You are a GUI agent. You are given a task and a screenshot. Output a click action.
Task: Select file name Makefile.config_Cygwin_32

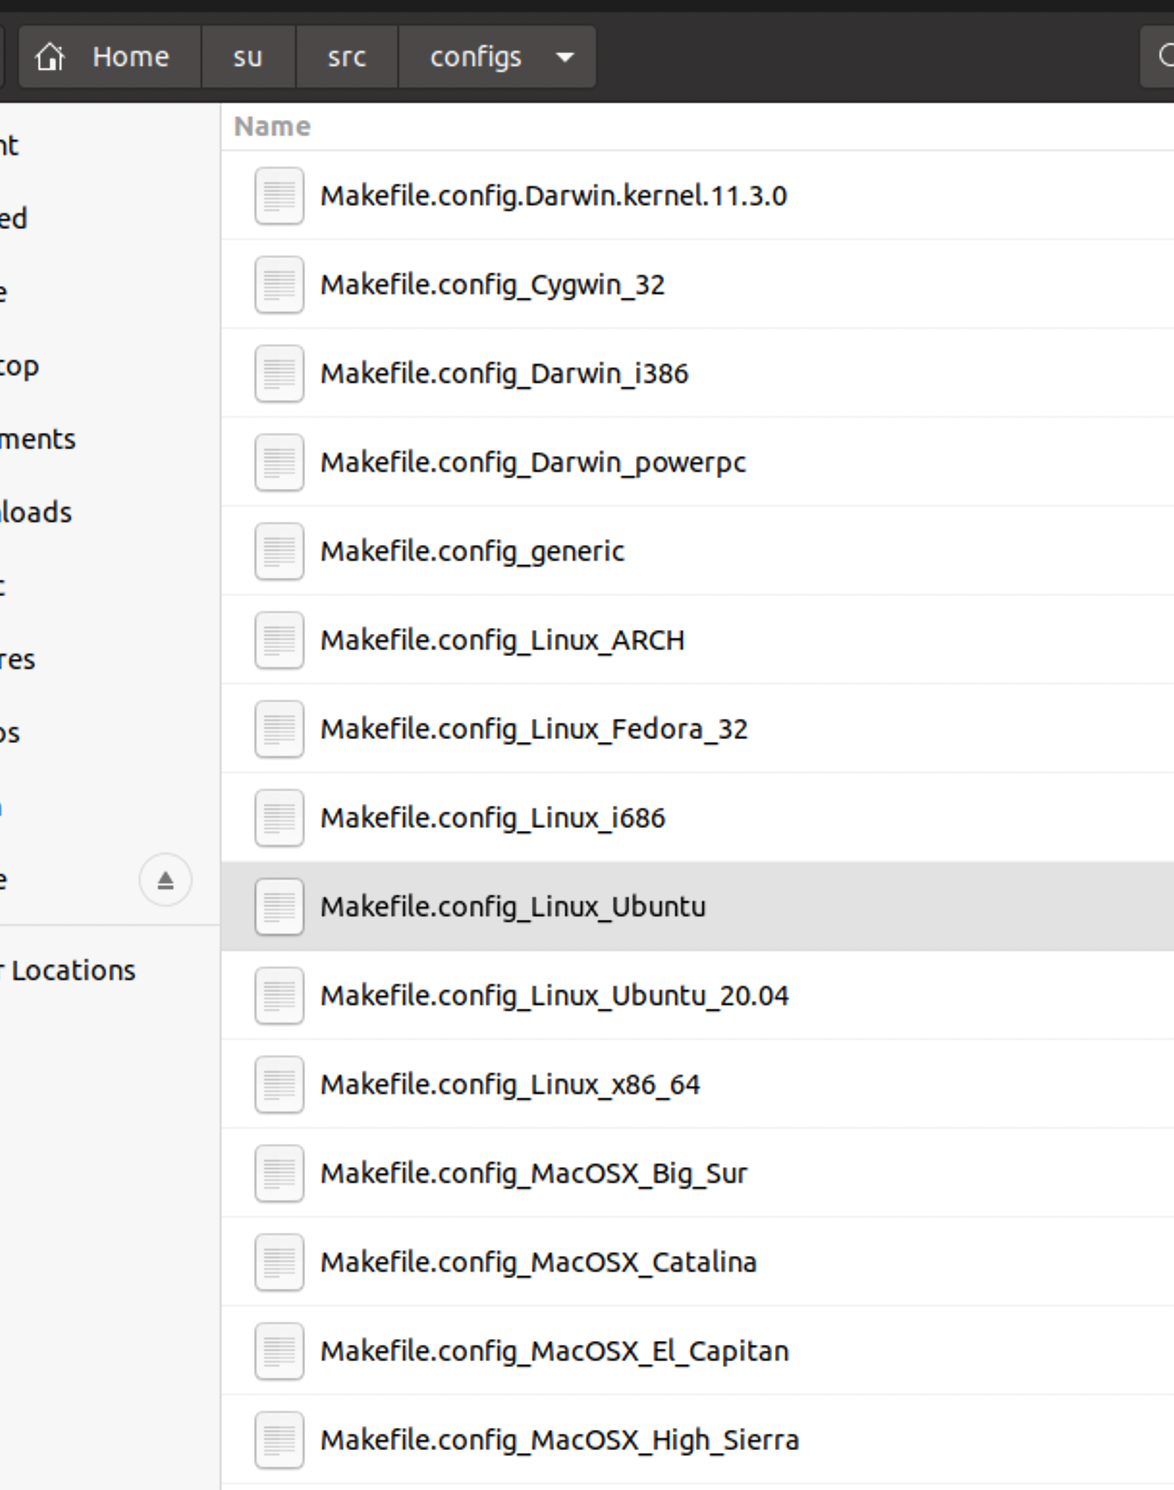coord(492,285)
